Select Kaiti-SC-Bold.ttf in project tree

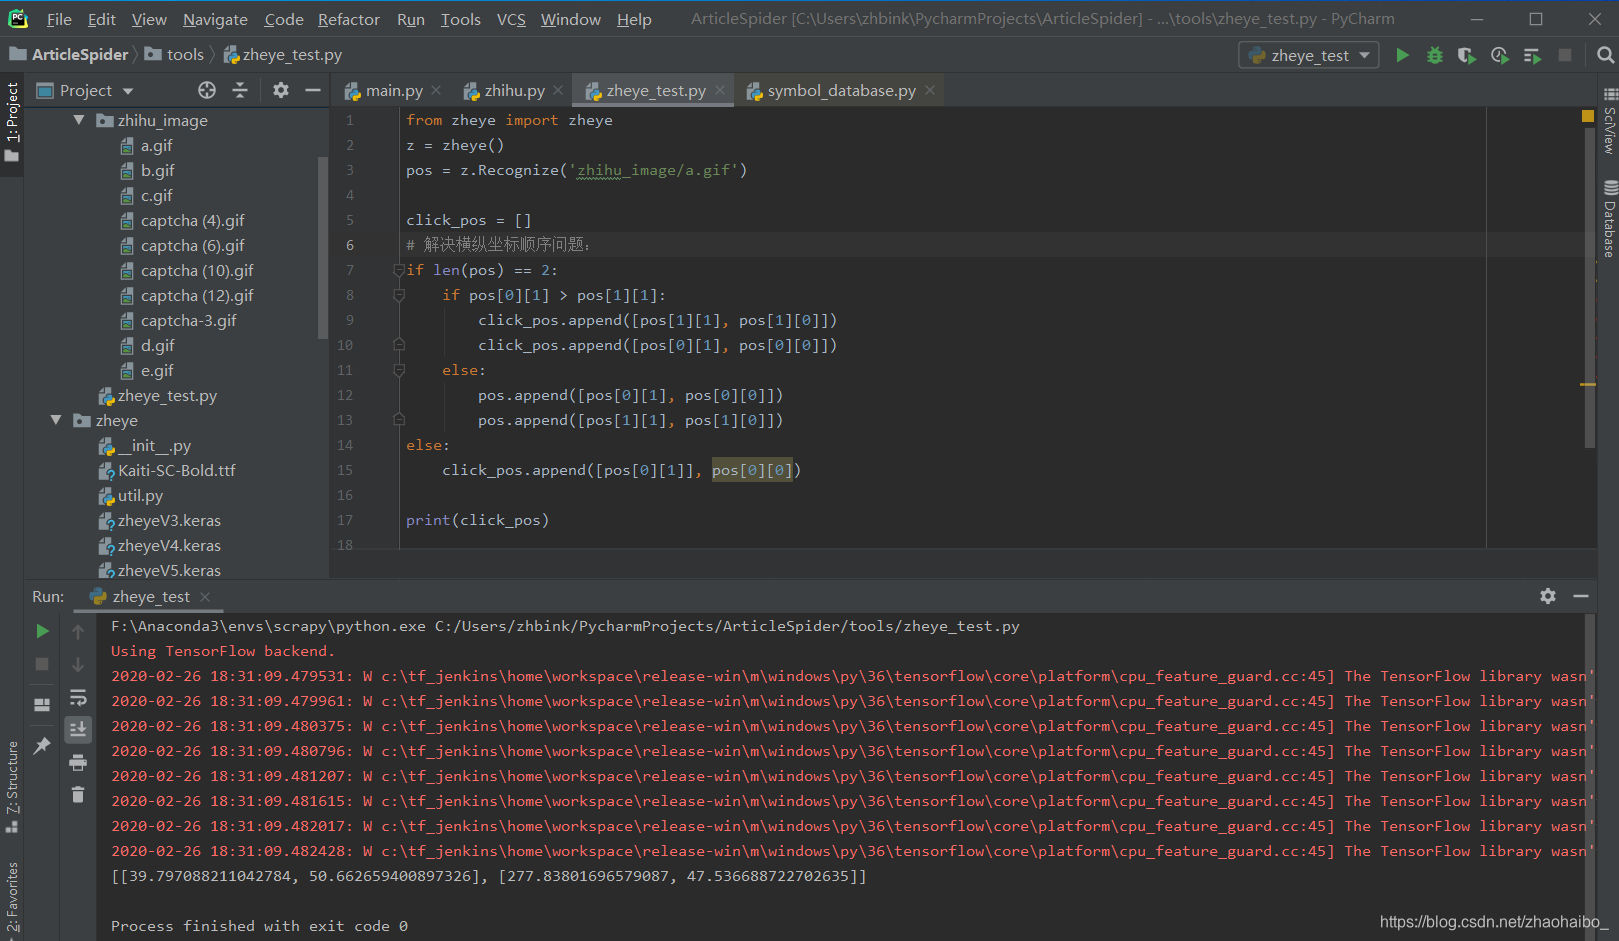(x=176, y=470)
